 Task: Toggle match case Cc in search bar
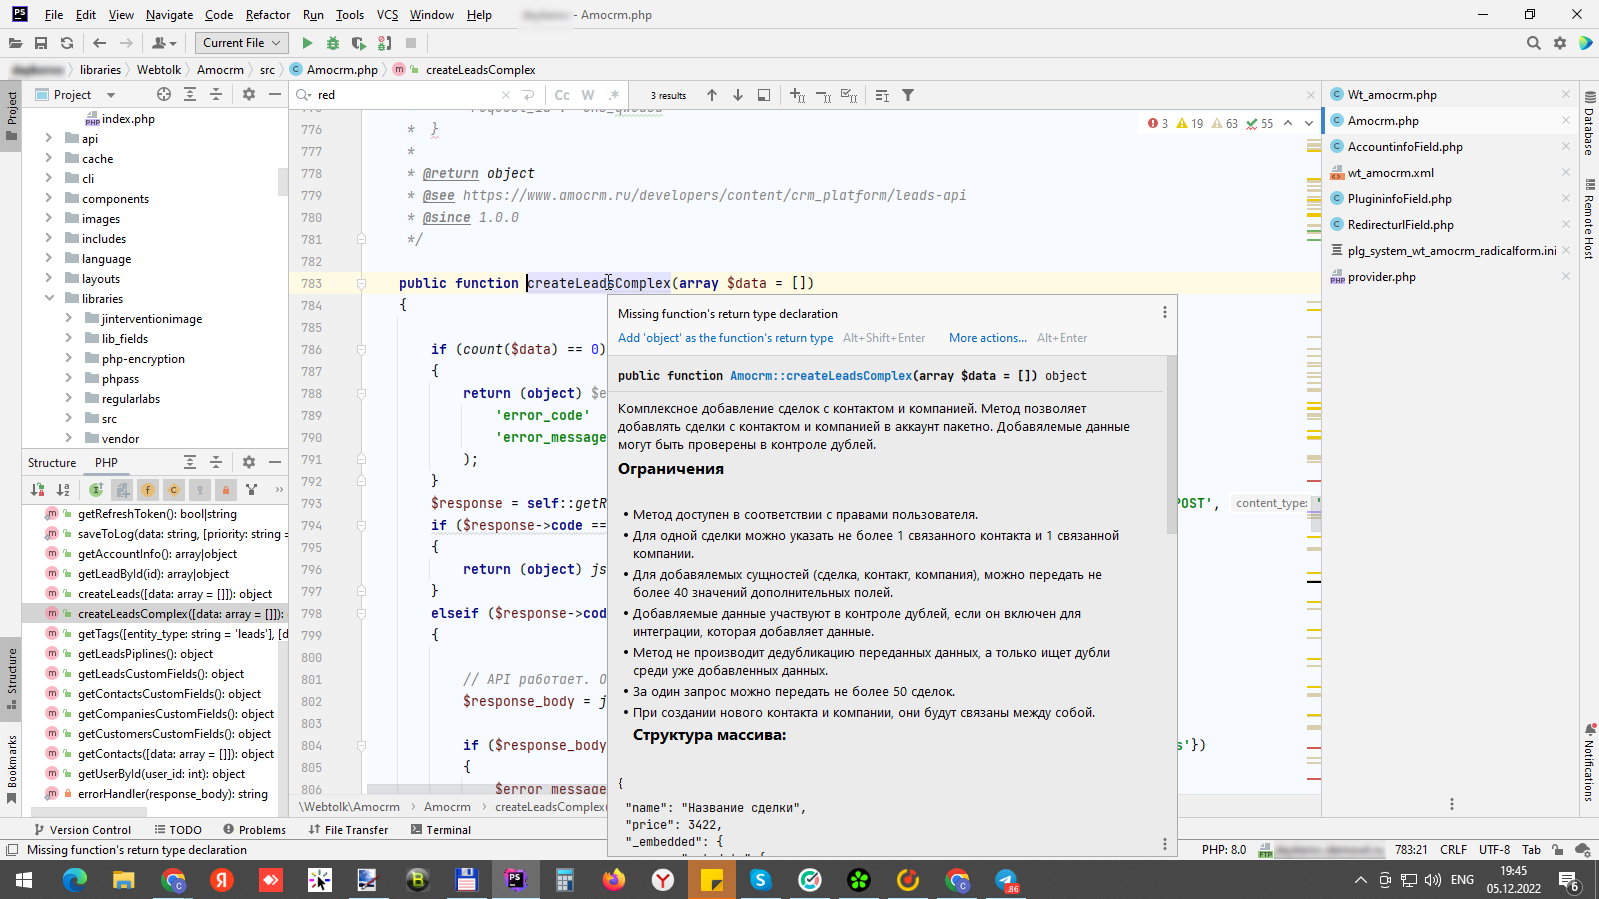pos(562,95)
